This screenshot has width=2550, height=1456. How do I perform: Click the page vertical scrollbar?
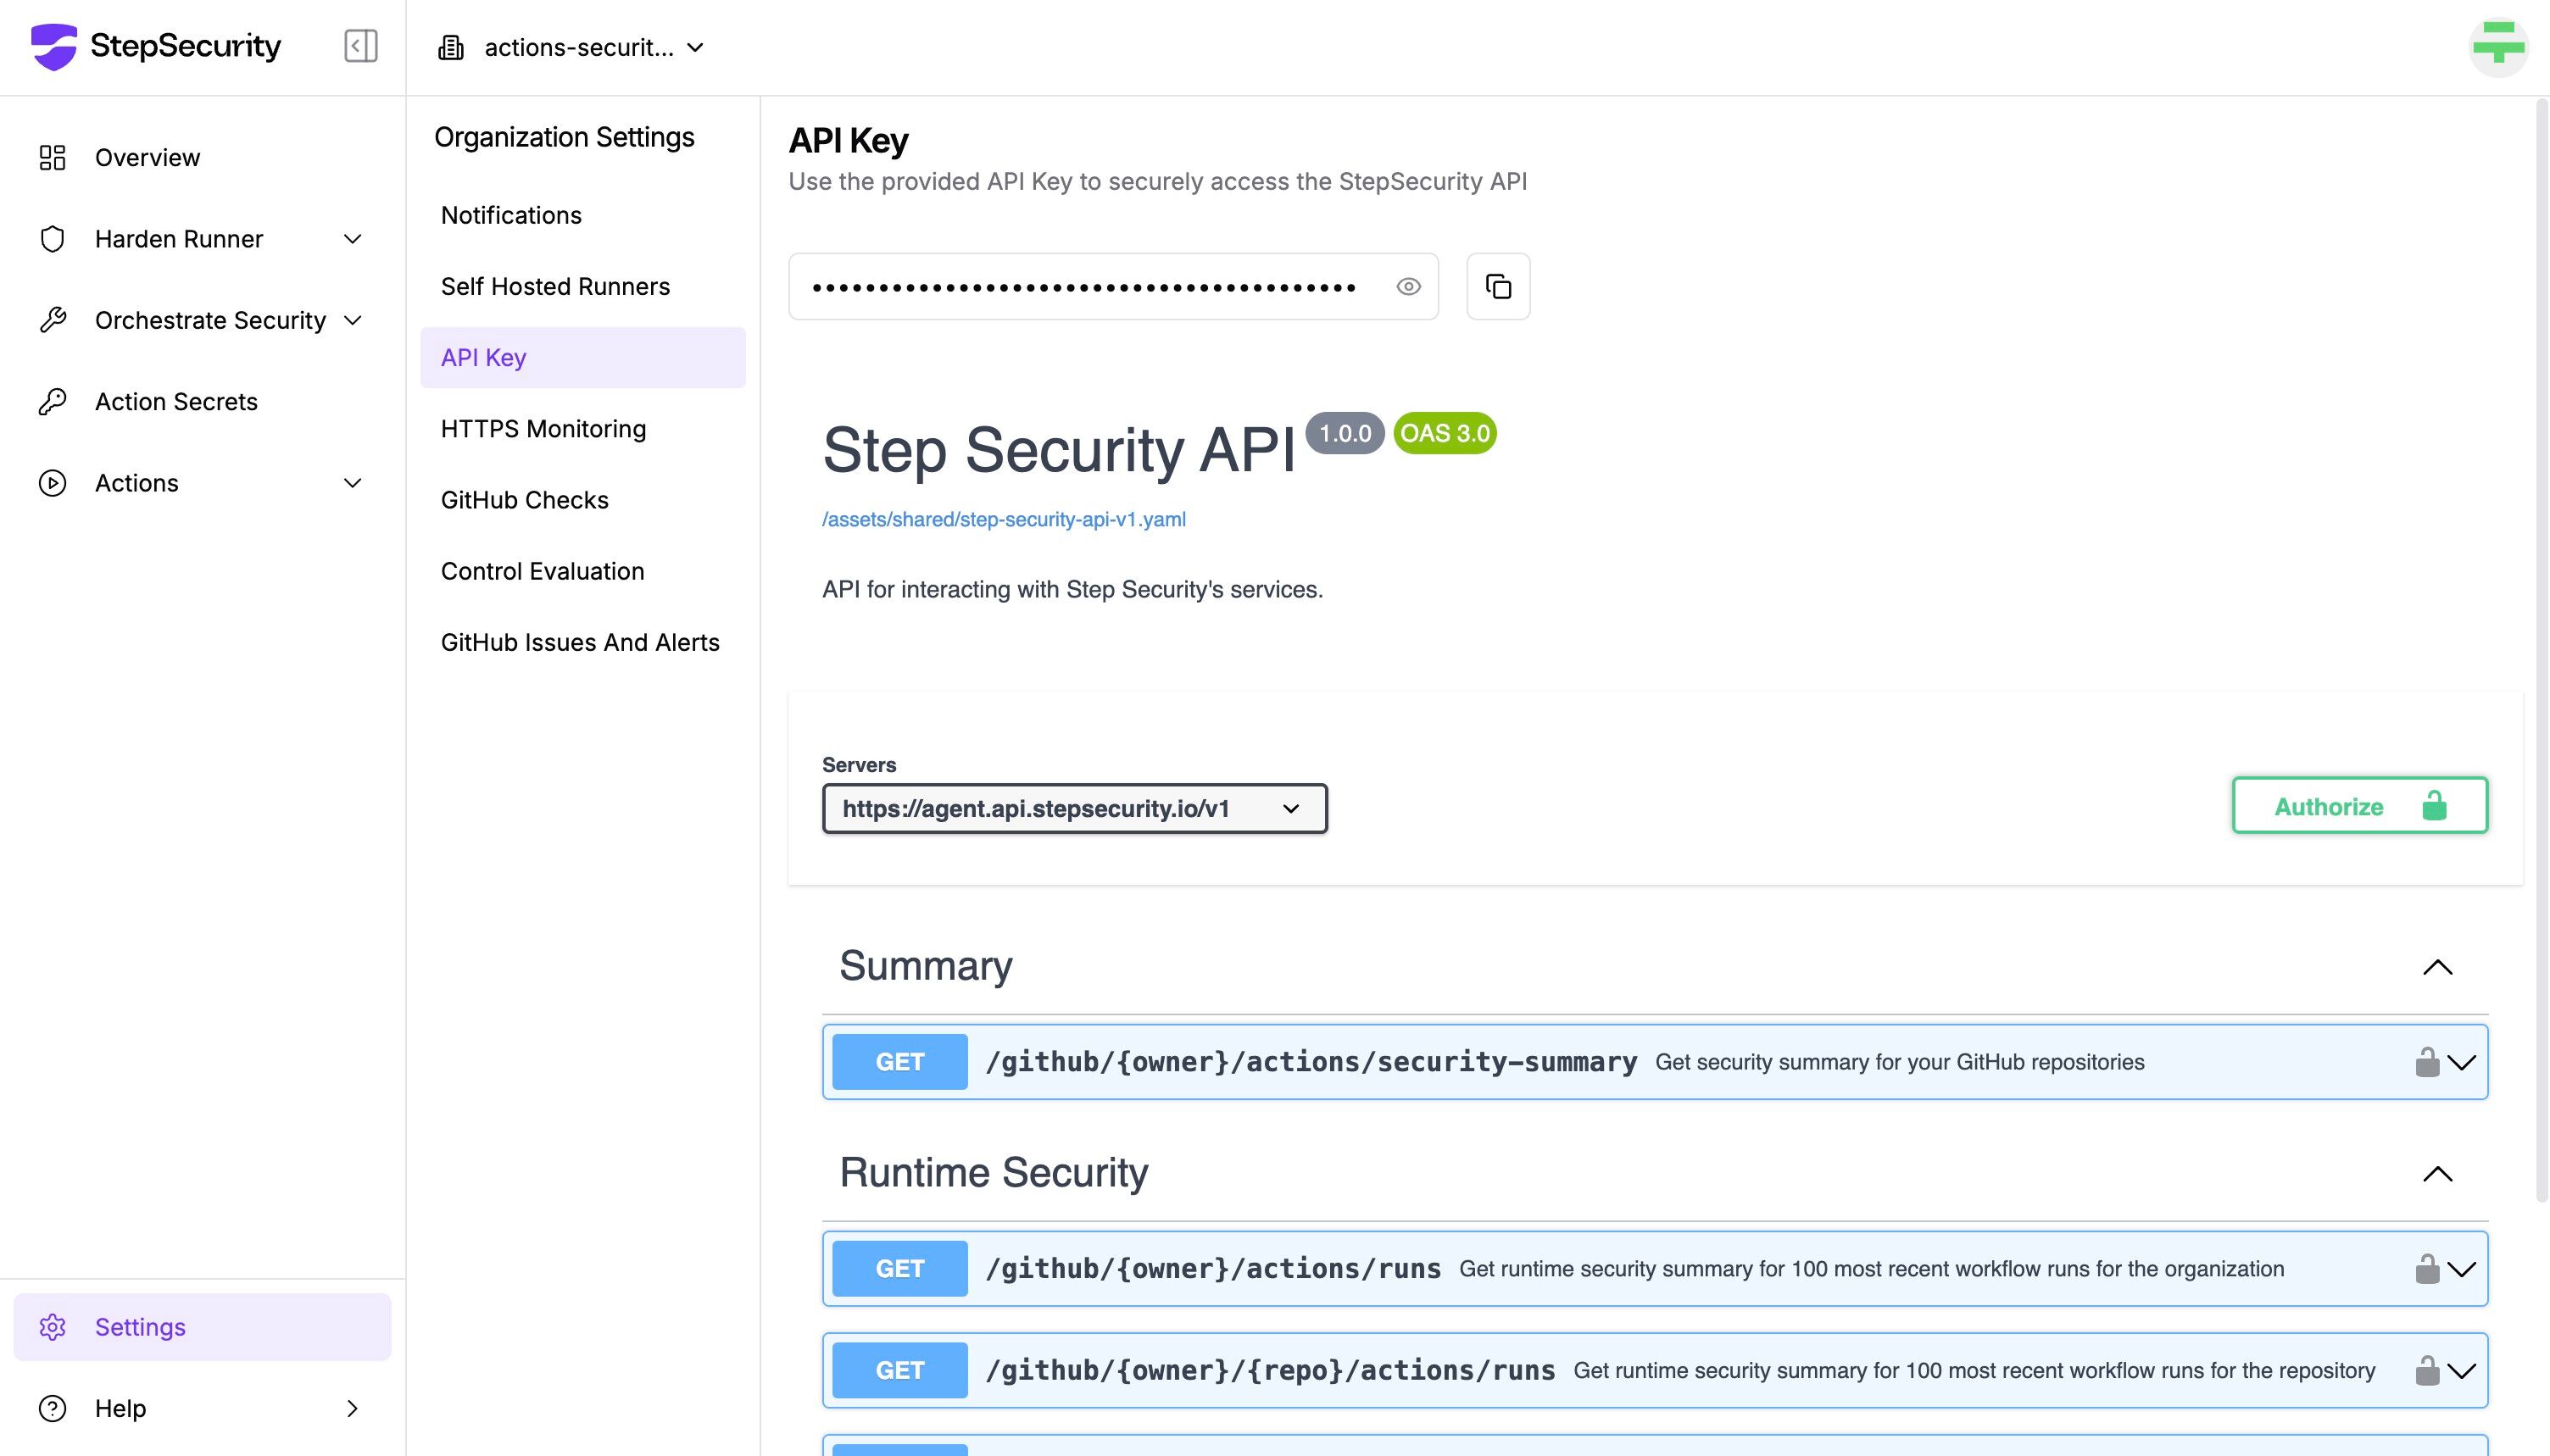coord(2542,650)
